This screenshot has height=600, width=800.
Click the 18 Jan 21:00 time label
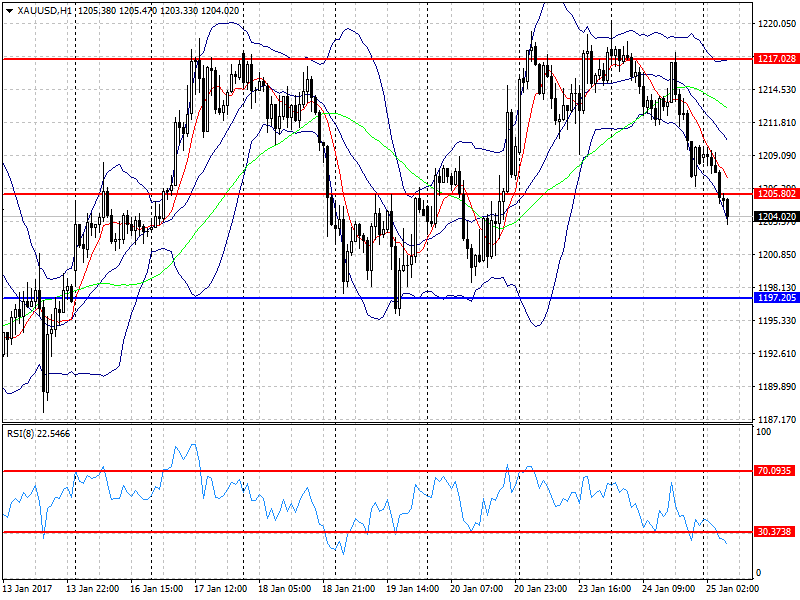pyautogui.click(x=348, y=588)
